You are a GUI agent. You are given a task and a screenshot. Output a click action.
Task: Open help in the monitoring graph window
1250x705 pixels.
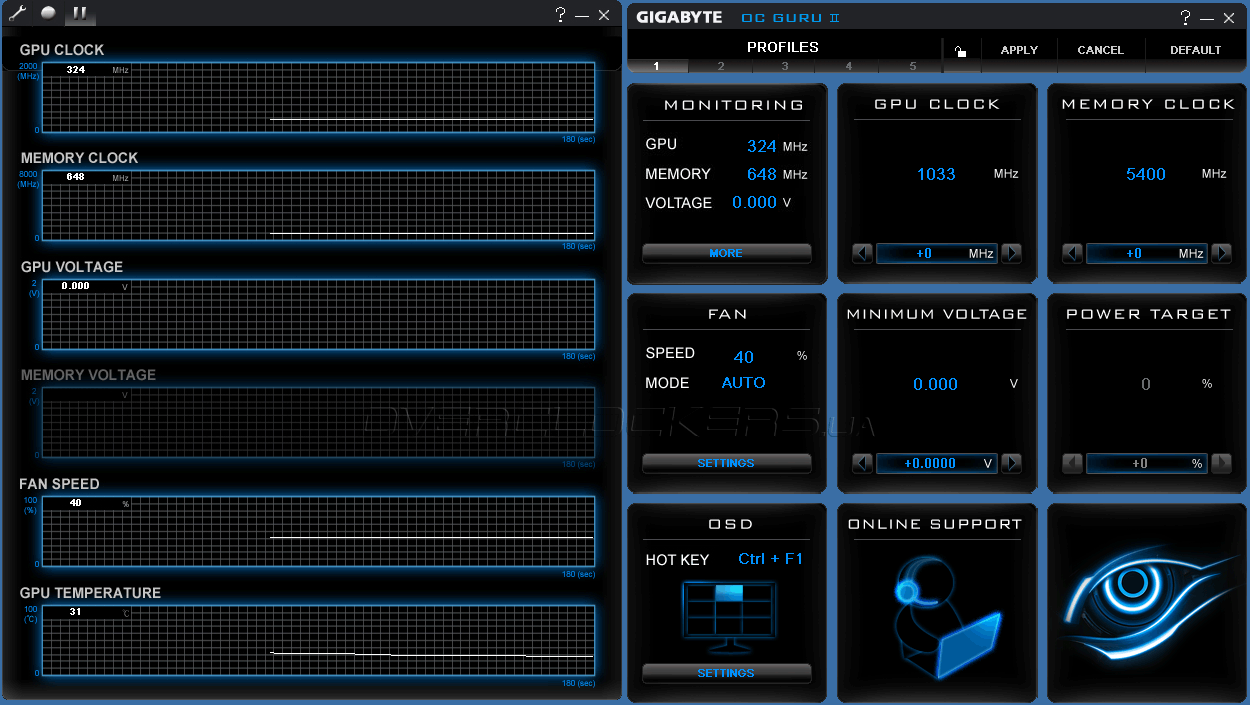[561, 14]
